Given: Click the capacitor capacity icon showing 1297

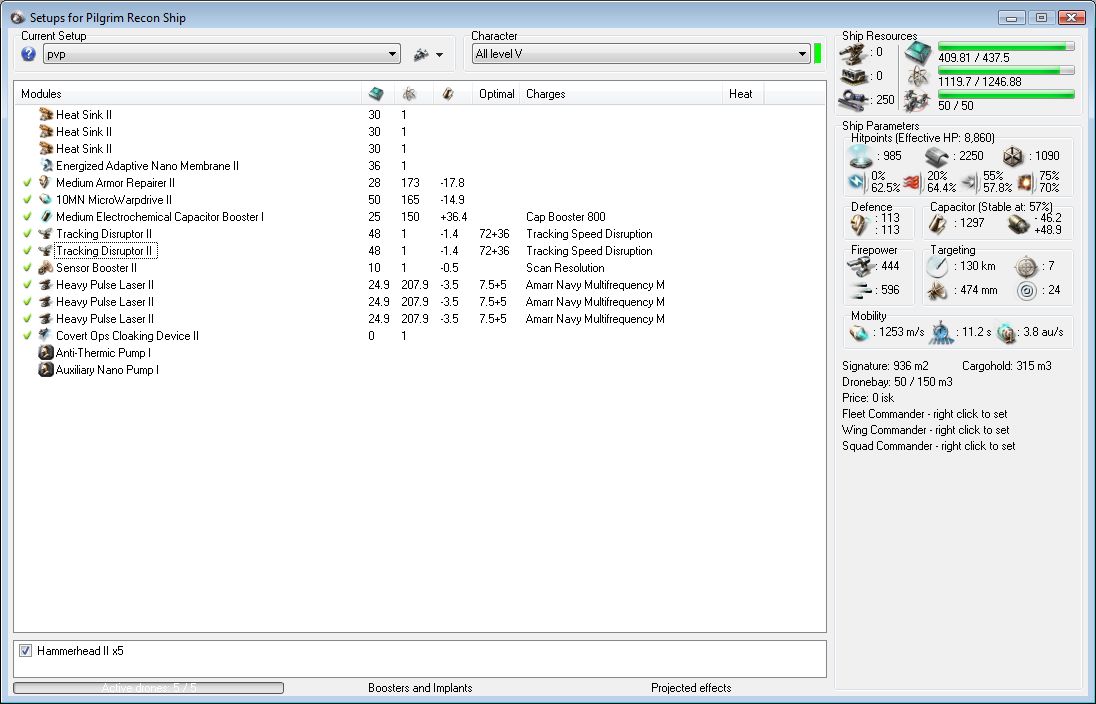Looking at the screenshot, I should tap(937, 224).
